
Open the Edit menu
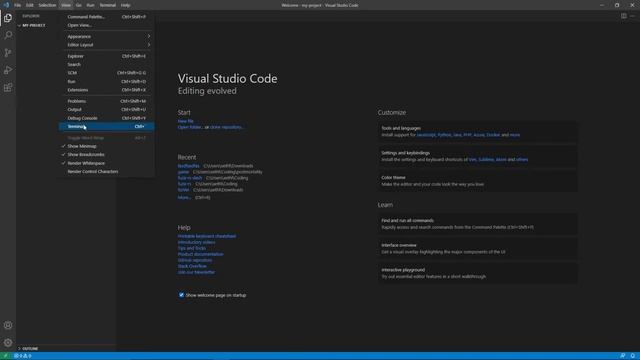click(30, 5)
